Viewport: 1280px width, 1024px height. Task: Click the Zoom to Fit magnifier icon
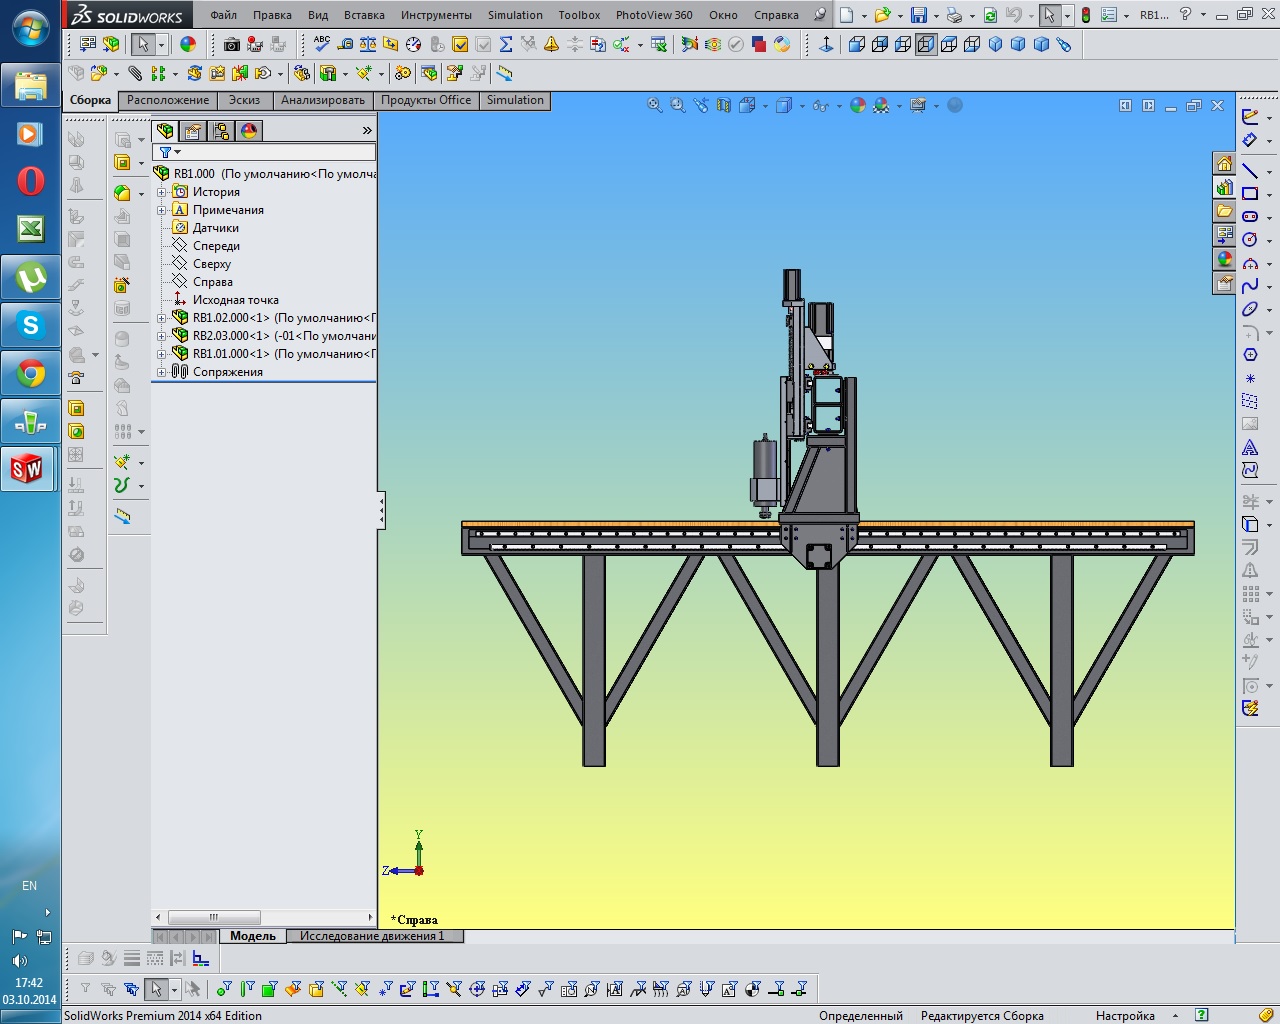655,105
